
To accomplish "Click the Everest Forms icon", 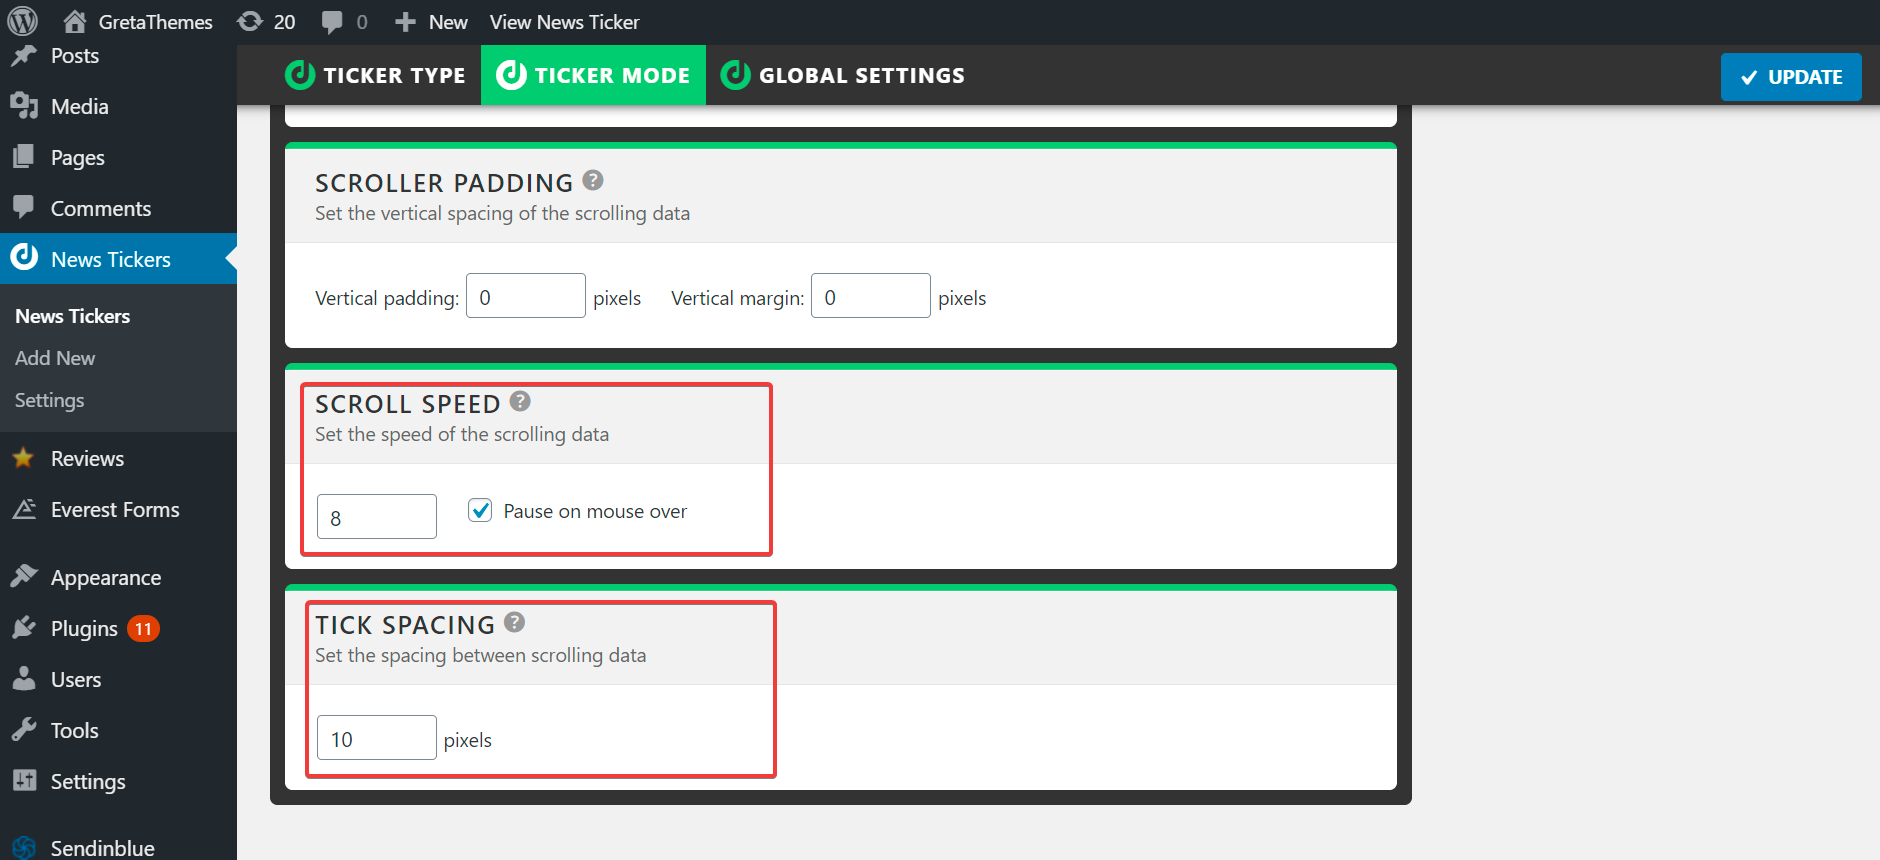I will pyautogui.click(x=24, y=509).
